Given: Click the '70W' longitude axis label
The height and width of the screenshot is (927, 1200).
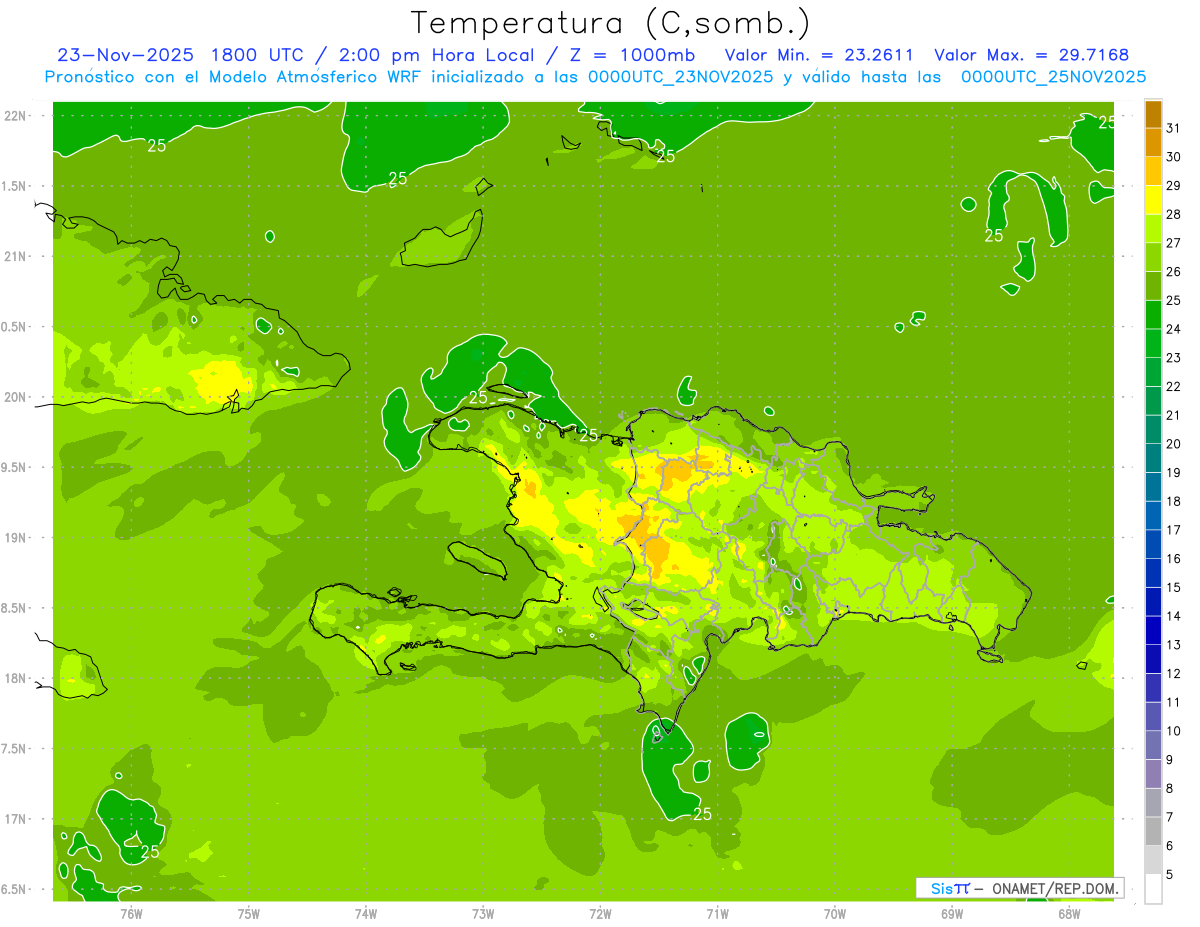Looking at the screenshot, I should point(835,913).
